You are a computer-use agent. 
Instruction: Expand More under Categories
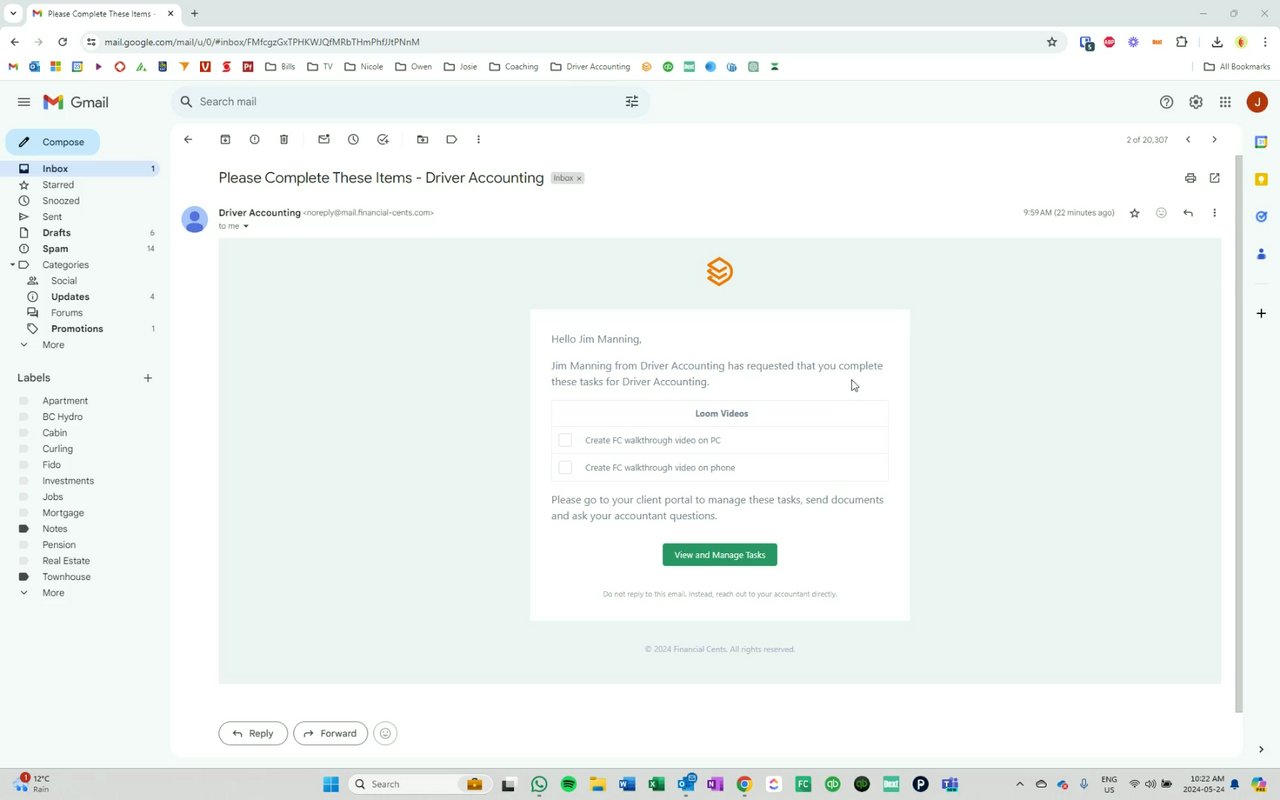point(53,345)
